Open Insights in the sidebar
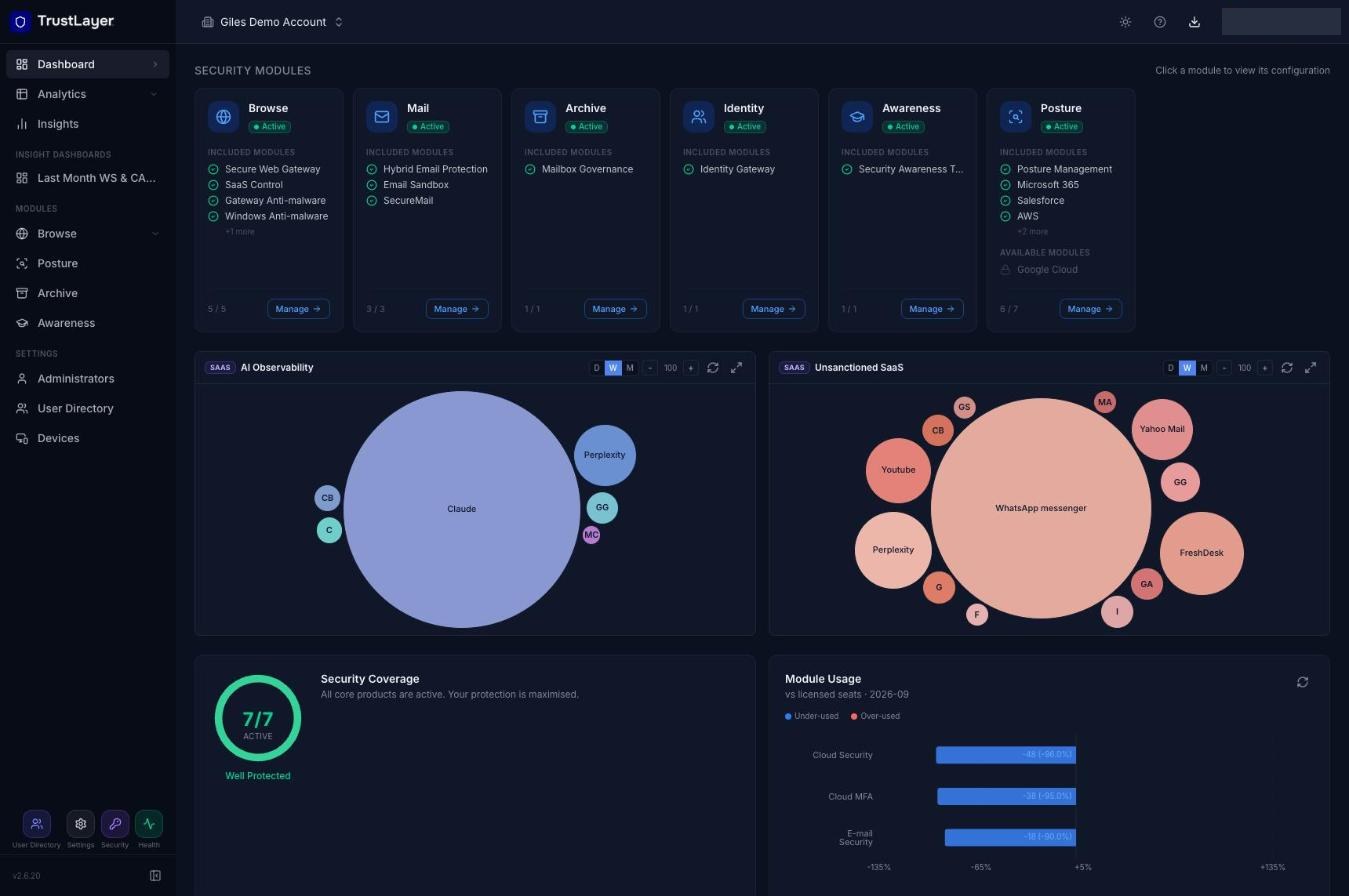Image resolution: width=1349 pixels, height=896 pixels. pos(88,124)
